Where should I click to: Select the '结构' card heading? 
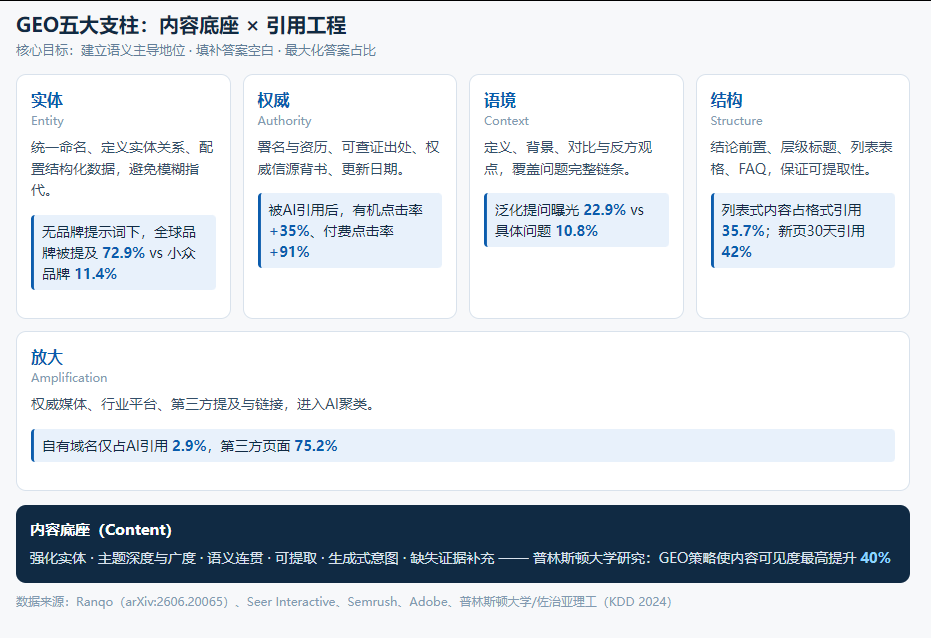coord(727,100)
